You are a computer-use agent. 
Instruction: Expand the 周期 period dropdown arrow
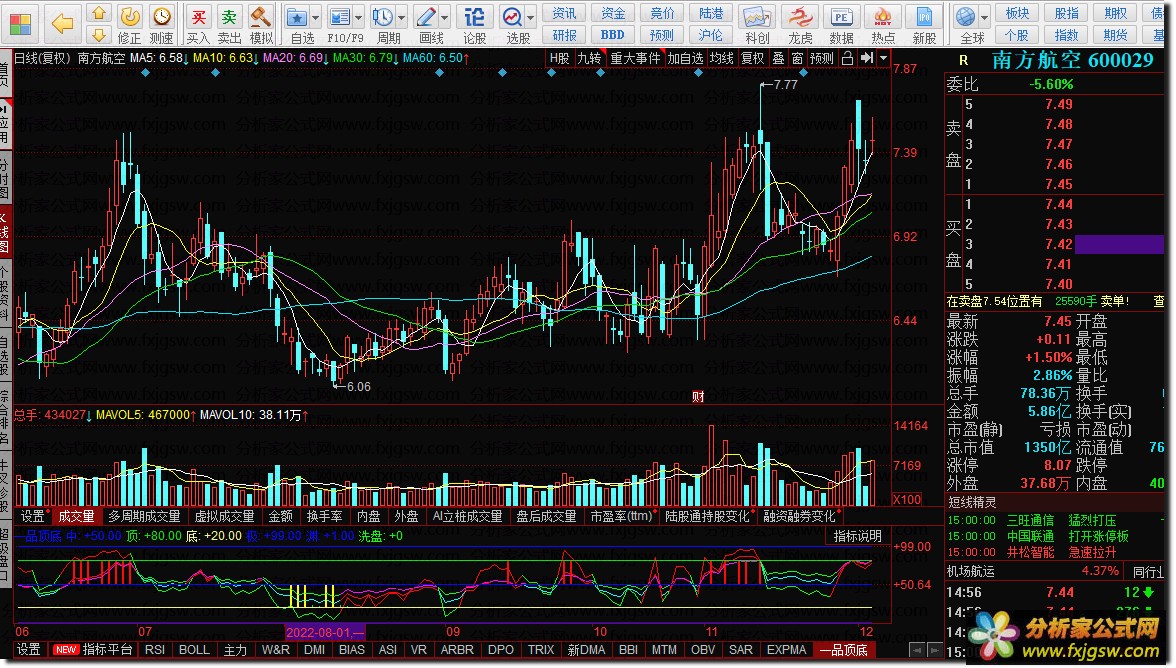(402, 18)
